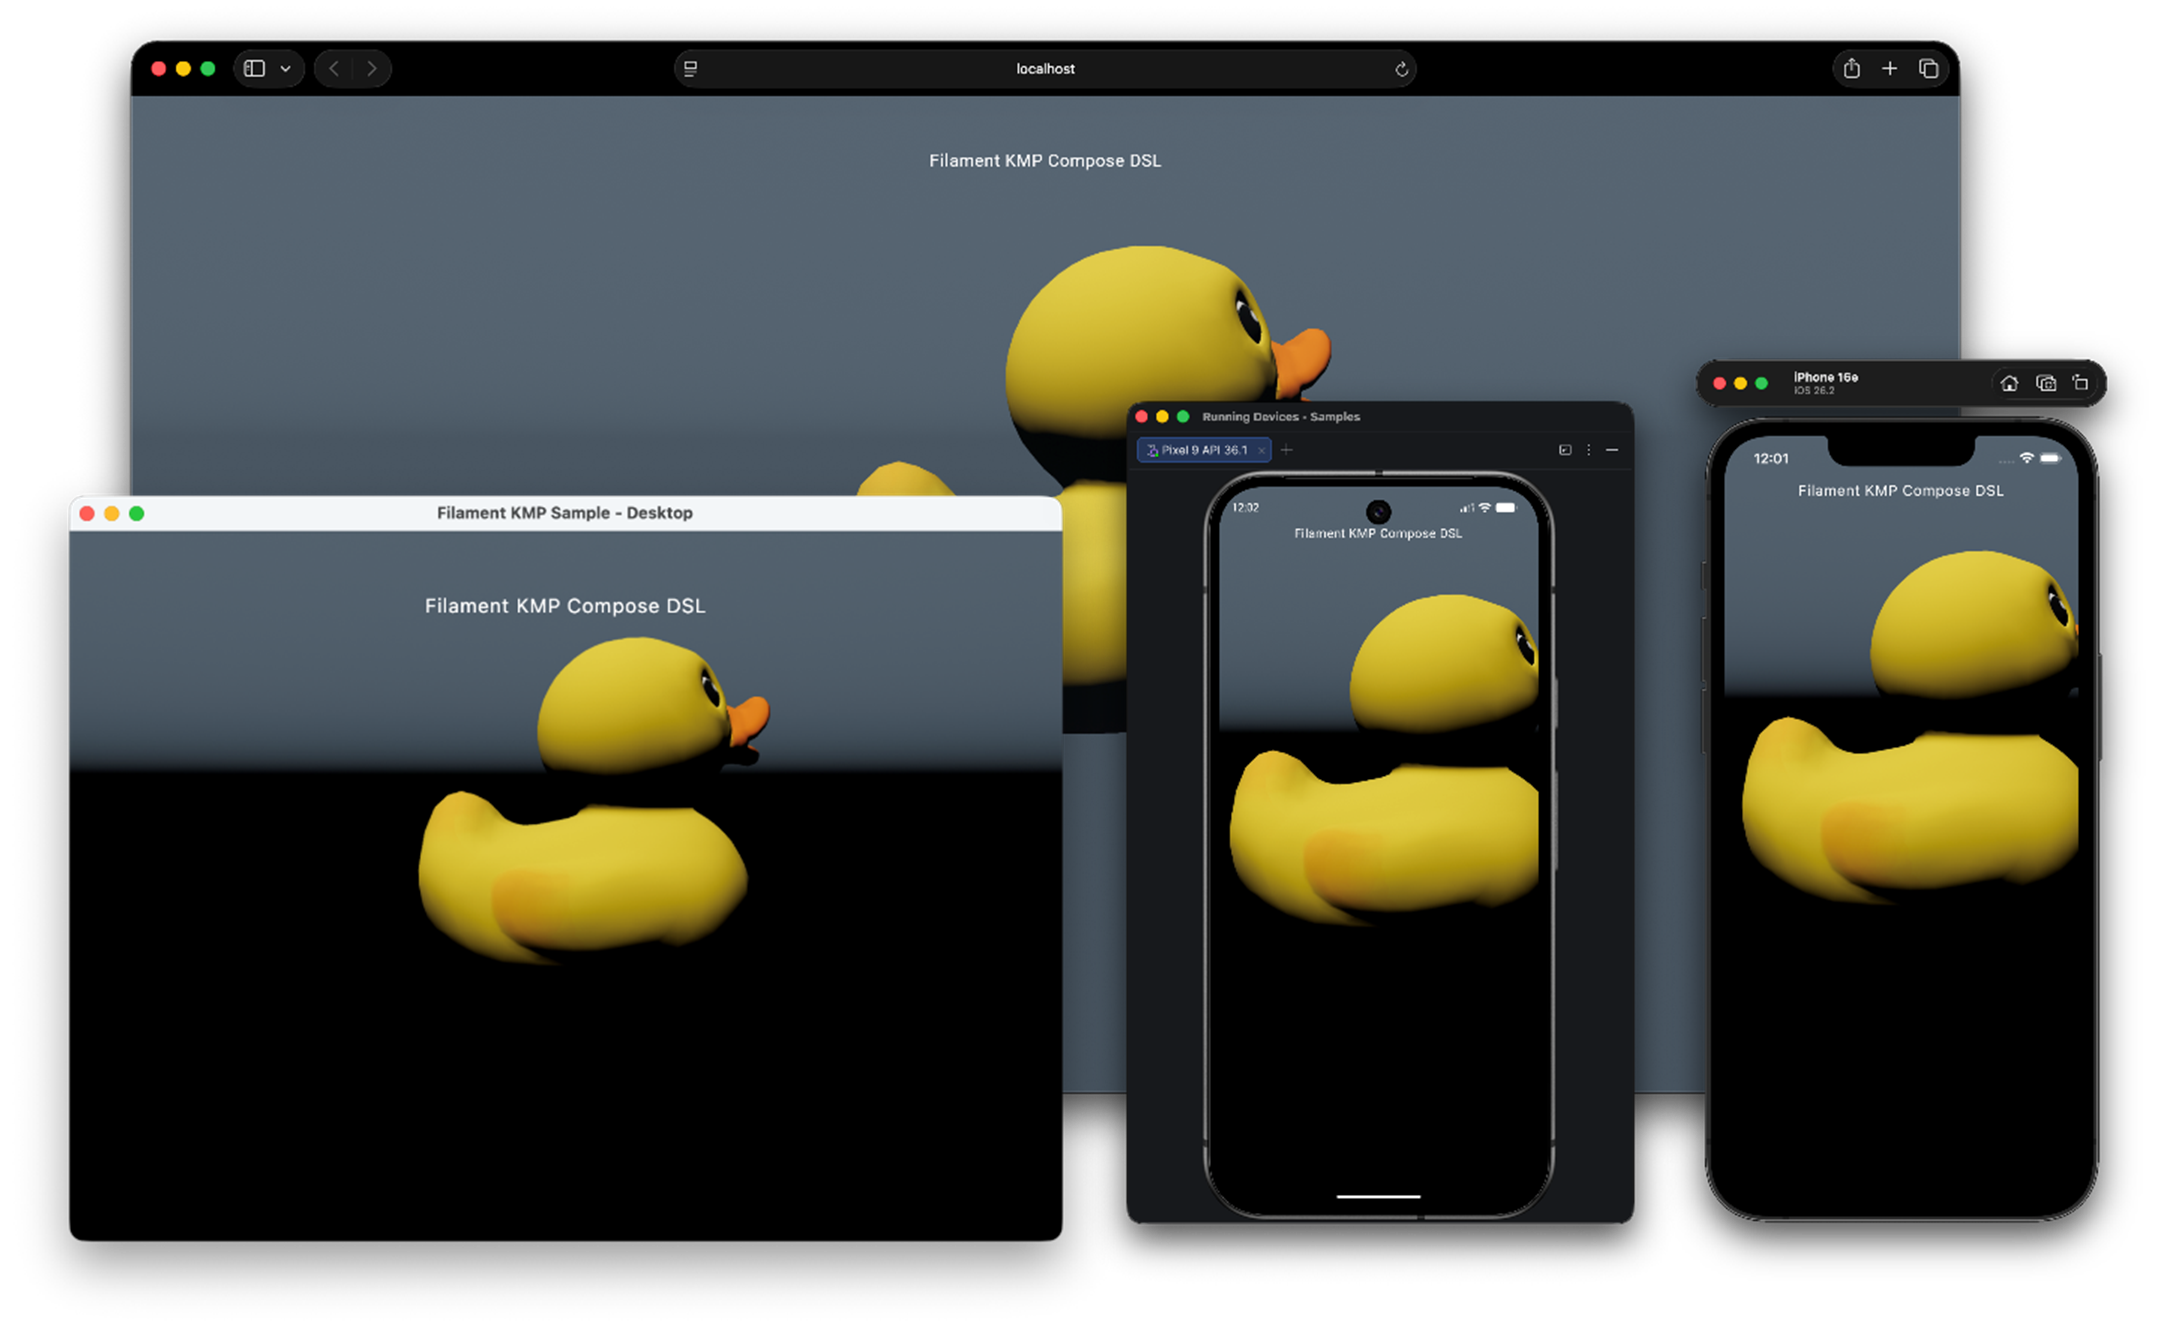
Task: Tap the iPhone simulator Home button
Action: [2009, 383]
